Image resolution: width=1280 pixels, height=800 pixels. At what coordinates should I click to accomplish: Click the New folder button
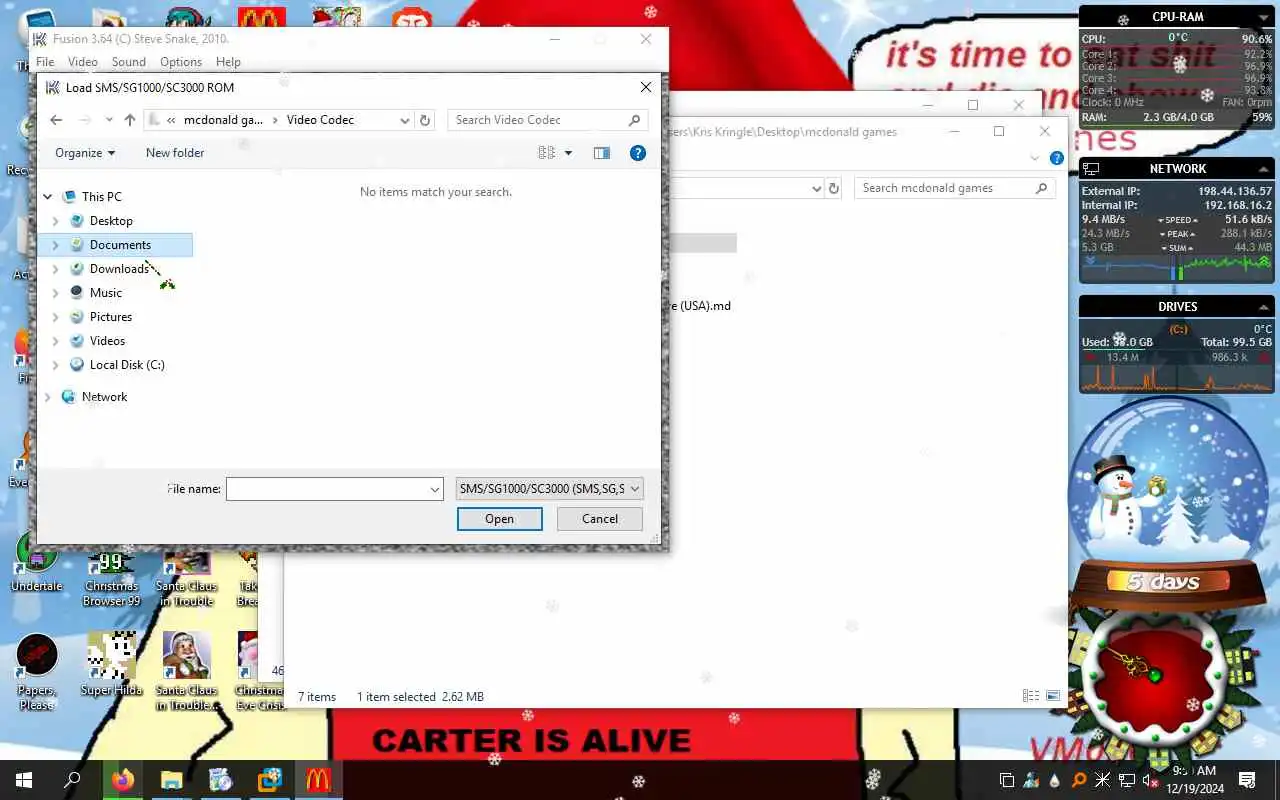pyautogui.click(x=175, y=153)
